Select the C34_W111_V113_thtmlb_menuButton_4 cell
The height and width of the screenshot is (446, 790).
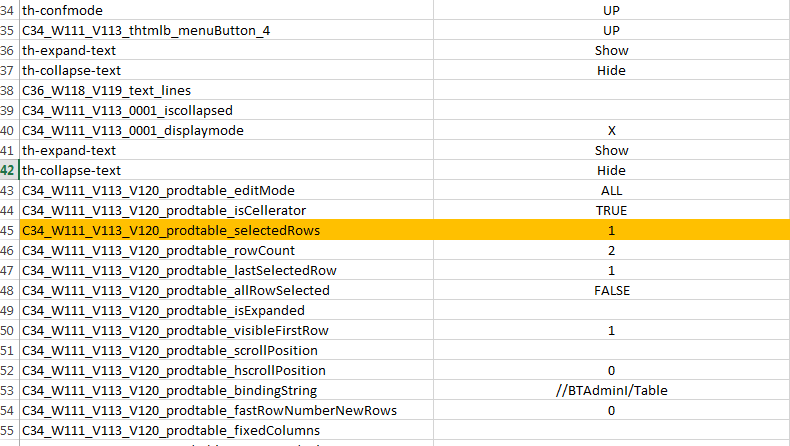pyautogui.click(x=226, y=30)
